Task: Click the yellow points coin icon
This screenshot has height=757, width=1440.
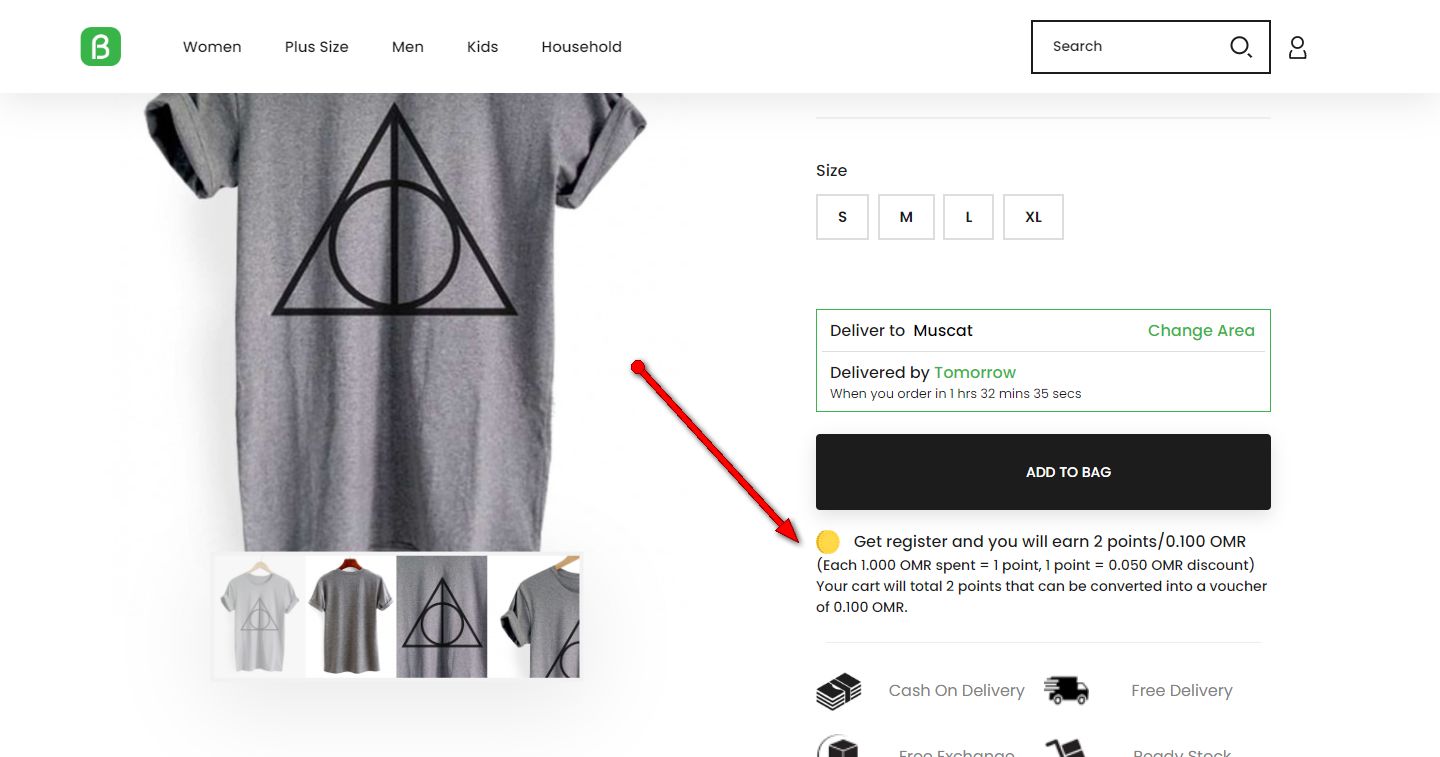Action: 828,542
